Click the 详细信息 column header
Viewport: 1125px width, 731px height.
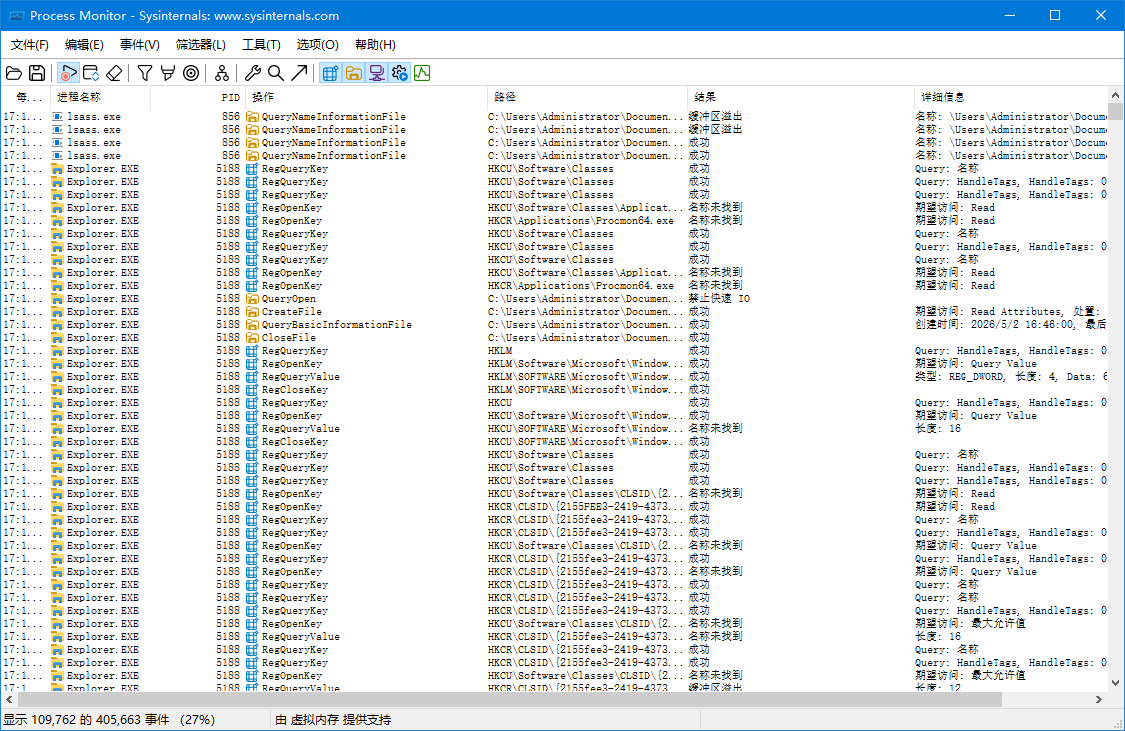(x=1011, y=97)
